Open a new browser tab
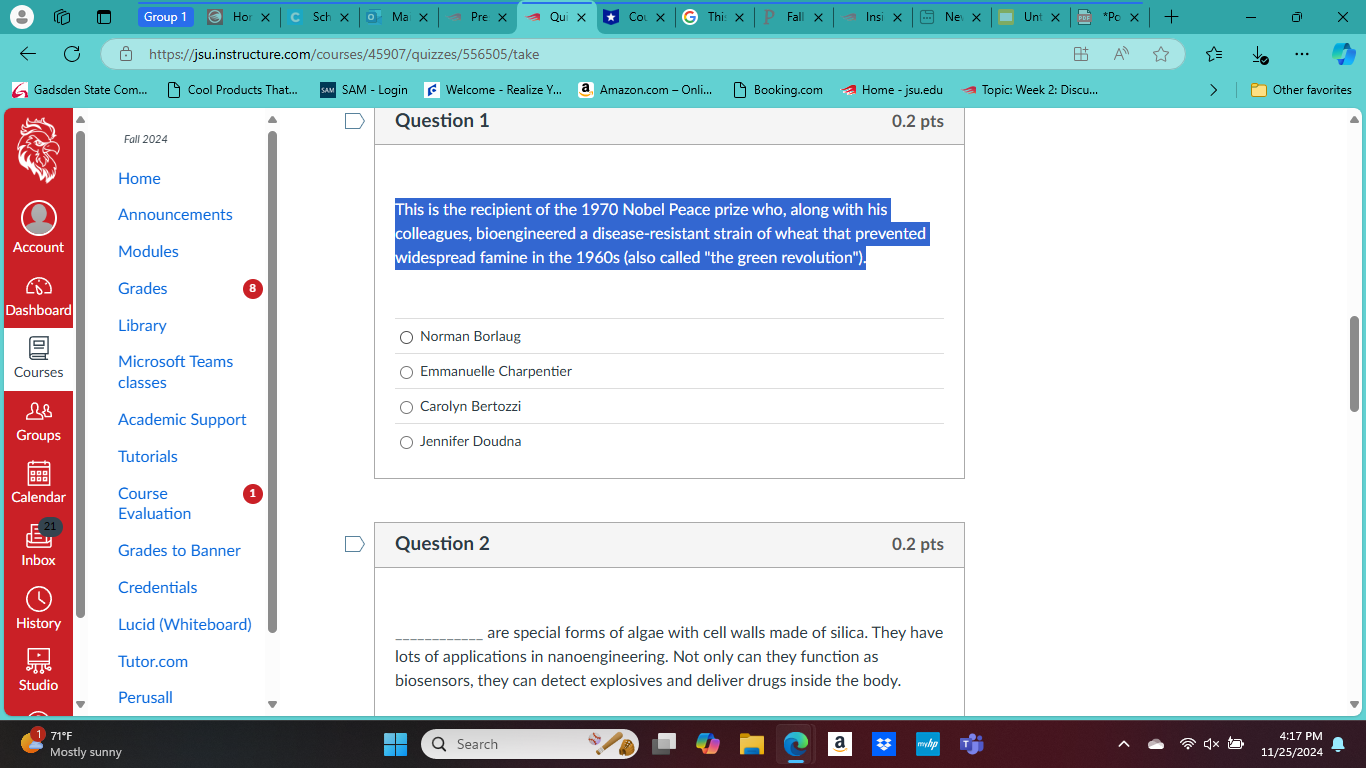The image size is (1366, 768). (x=1171, y=17)
